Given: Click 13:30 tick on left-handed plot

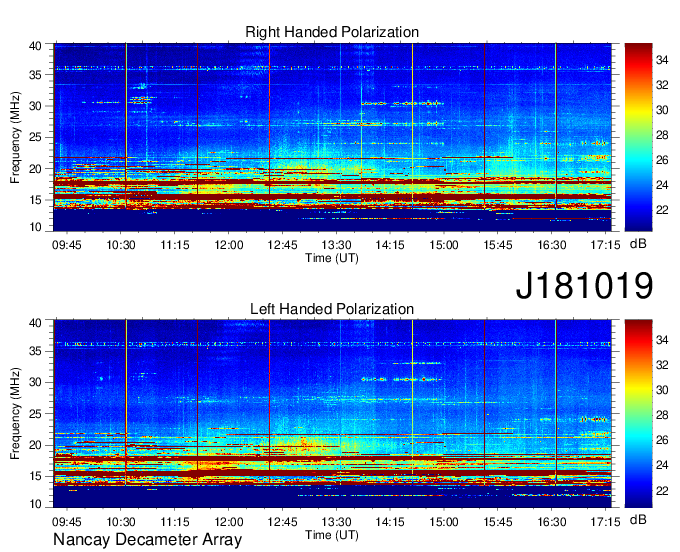Looking at the screenshot, I should point(336,522).
